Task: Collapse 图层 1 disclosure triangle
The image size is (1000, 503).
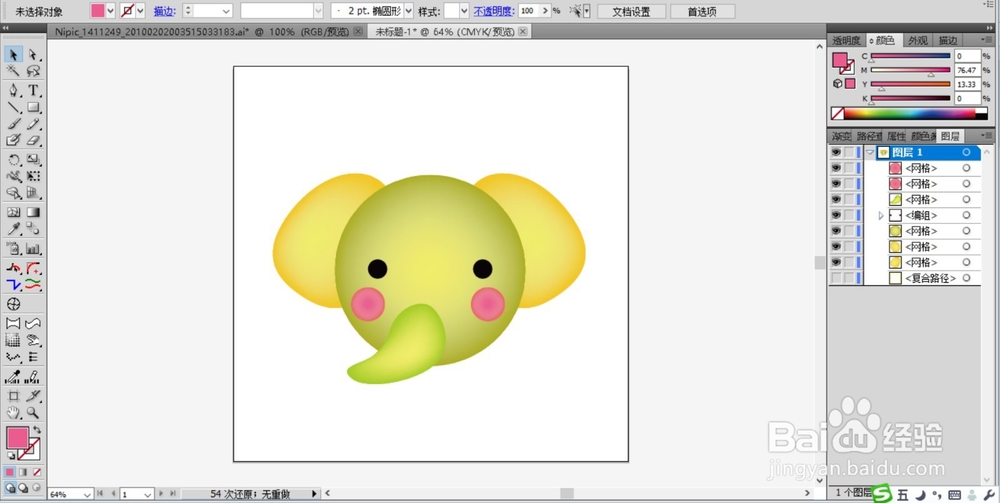Action: [870, 152]
